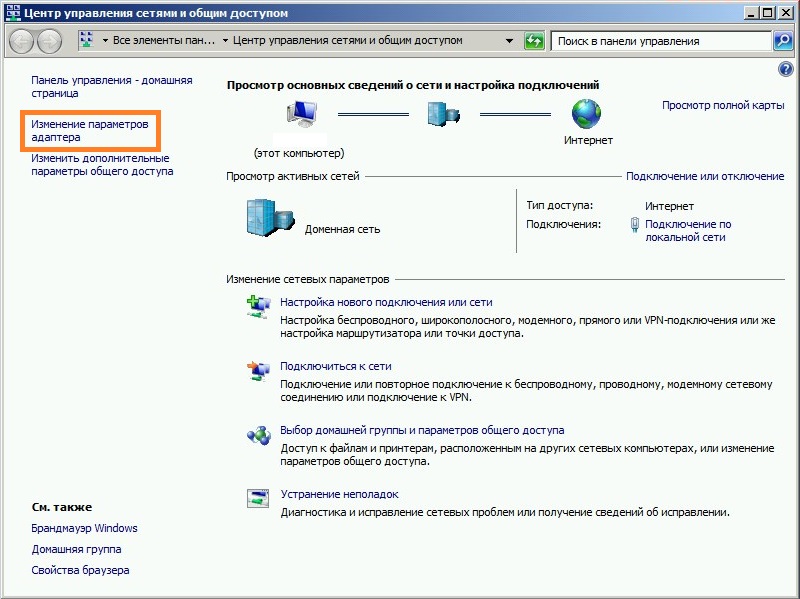The width and height of the screenshot is (800, 599).
Task: Click the domain network building icon
Action: tap(266, 218)
